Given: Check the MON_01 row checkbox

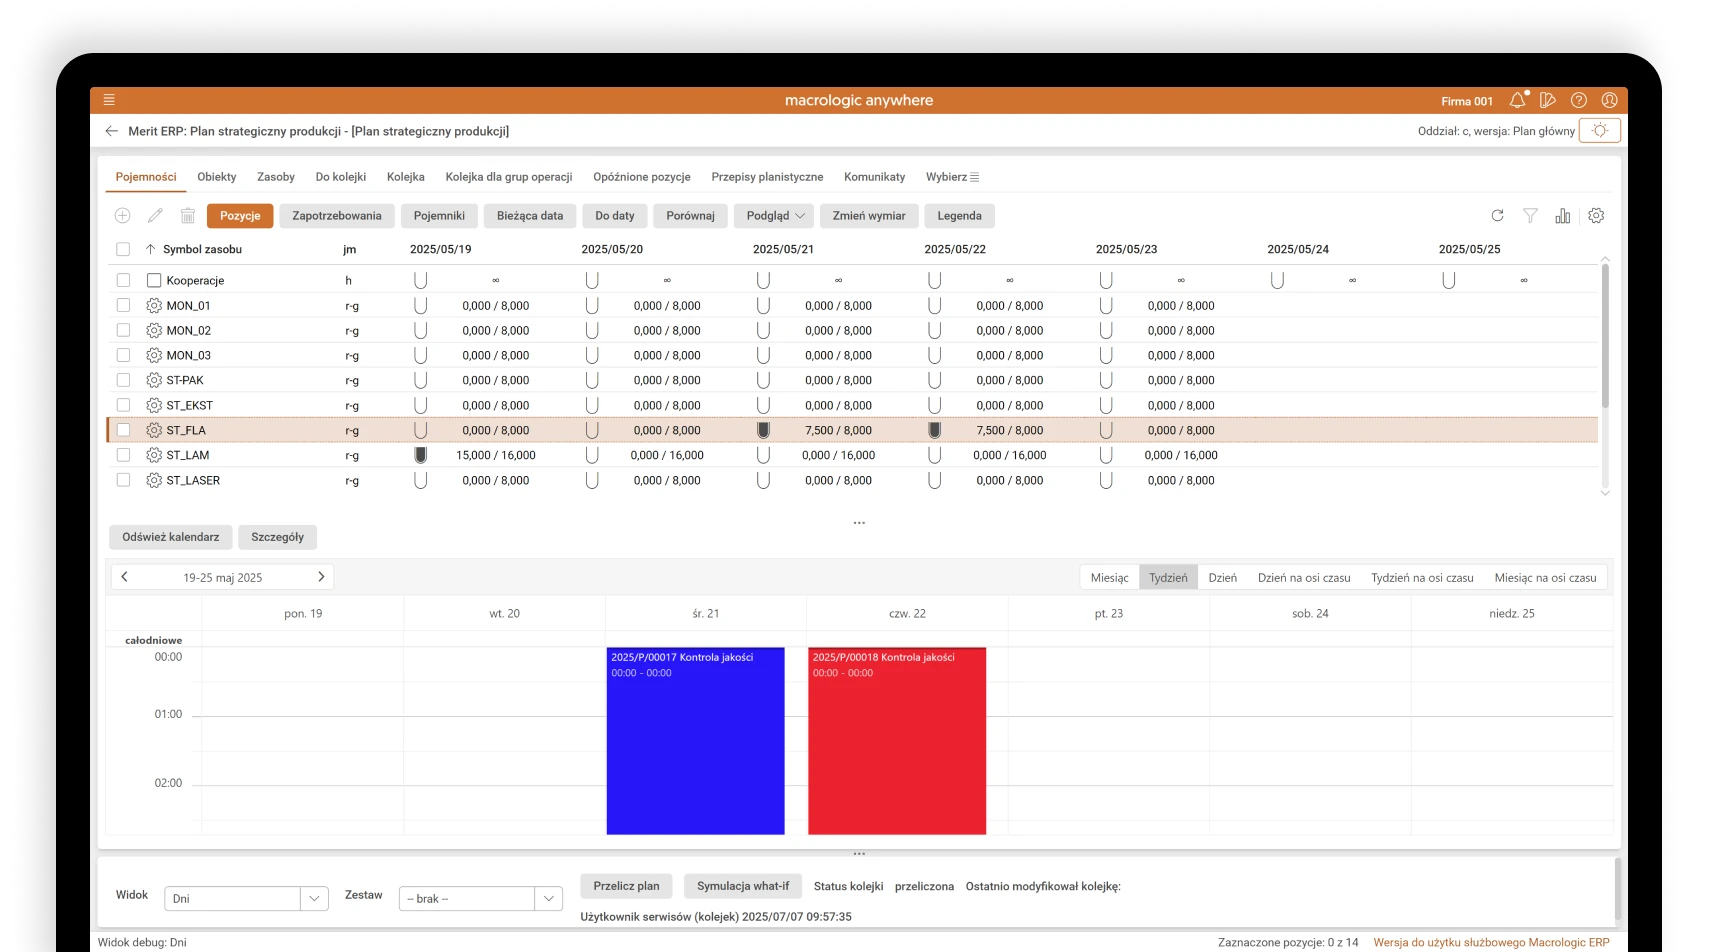Looking at the screenshot, I should (123, 305).
